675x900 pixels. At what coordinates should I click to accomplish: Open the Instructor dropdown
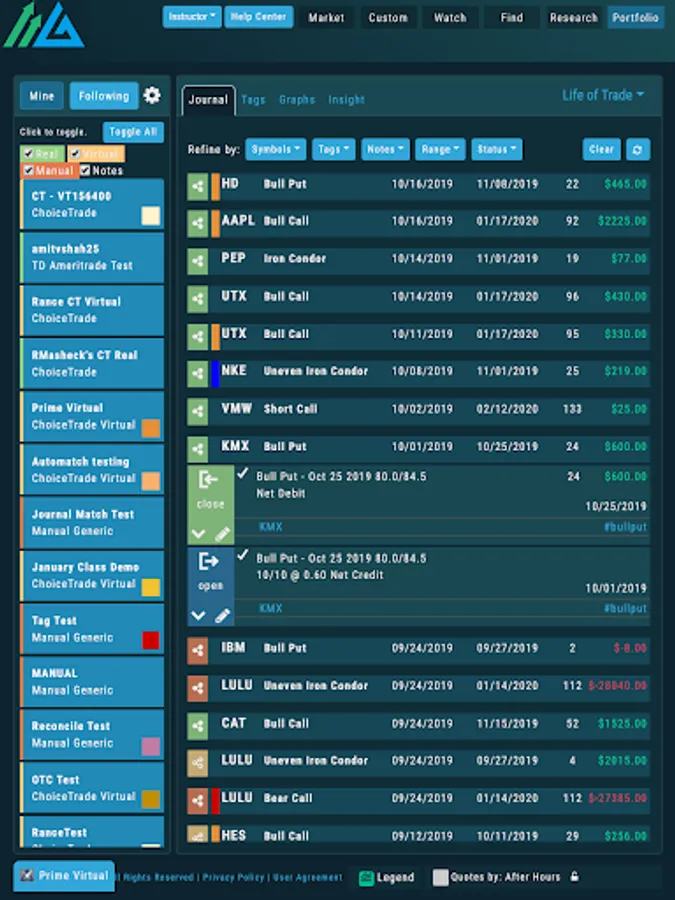(192, 17)
